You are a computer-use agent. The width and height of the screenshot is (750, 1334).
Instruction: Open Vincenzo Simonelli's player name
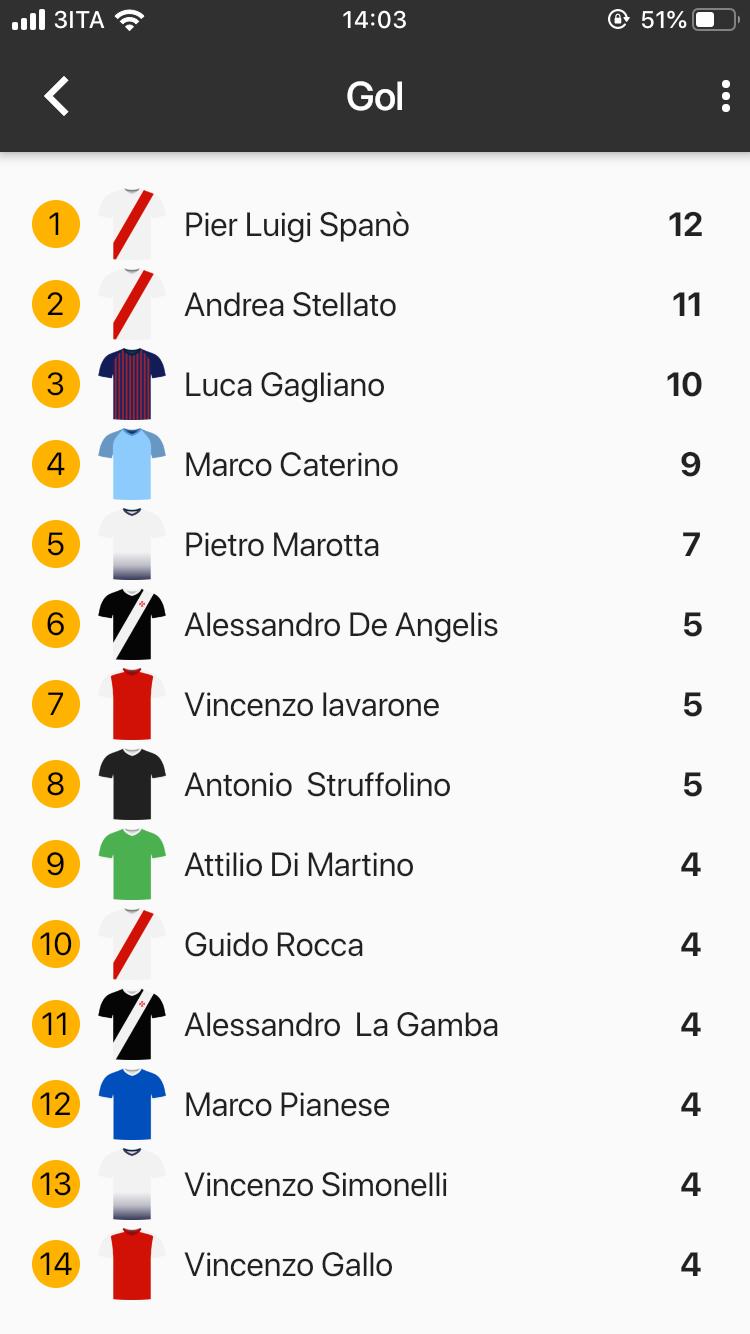point(316,1185)
